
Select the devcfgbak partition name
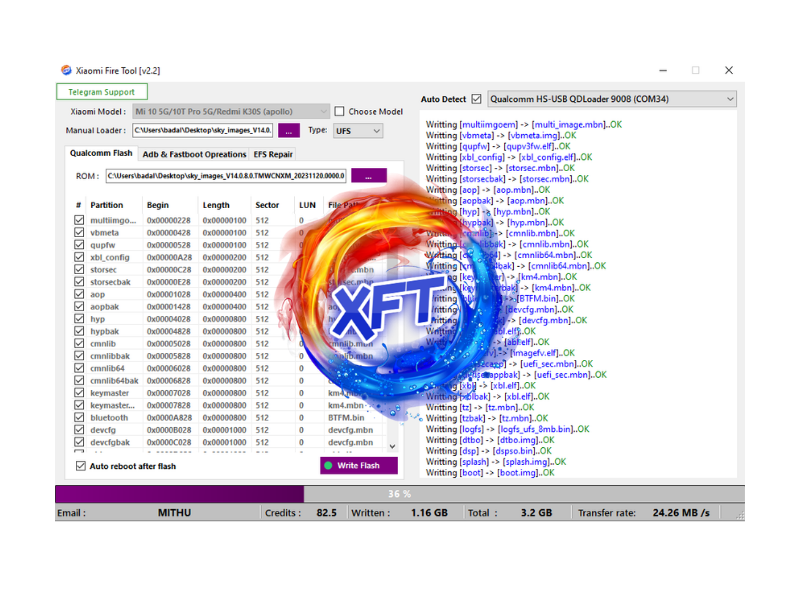click(110, 442)
